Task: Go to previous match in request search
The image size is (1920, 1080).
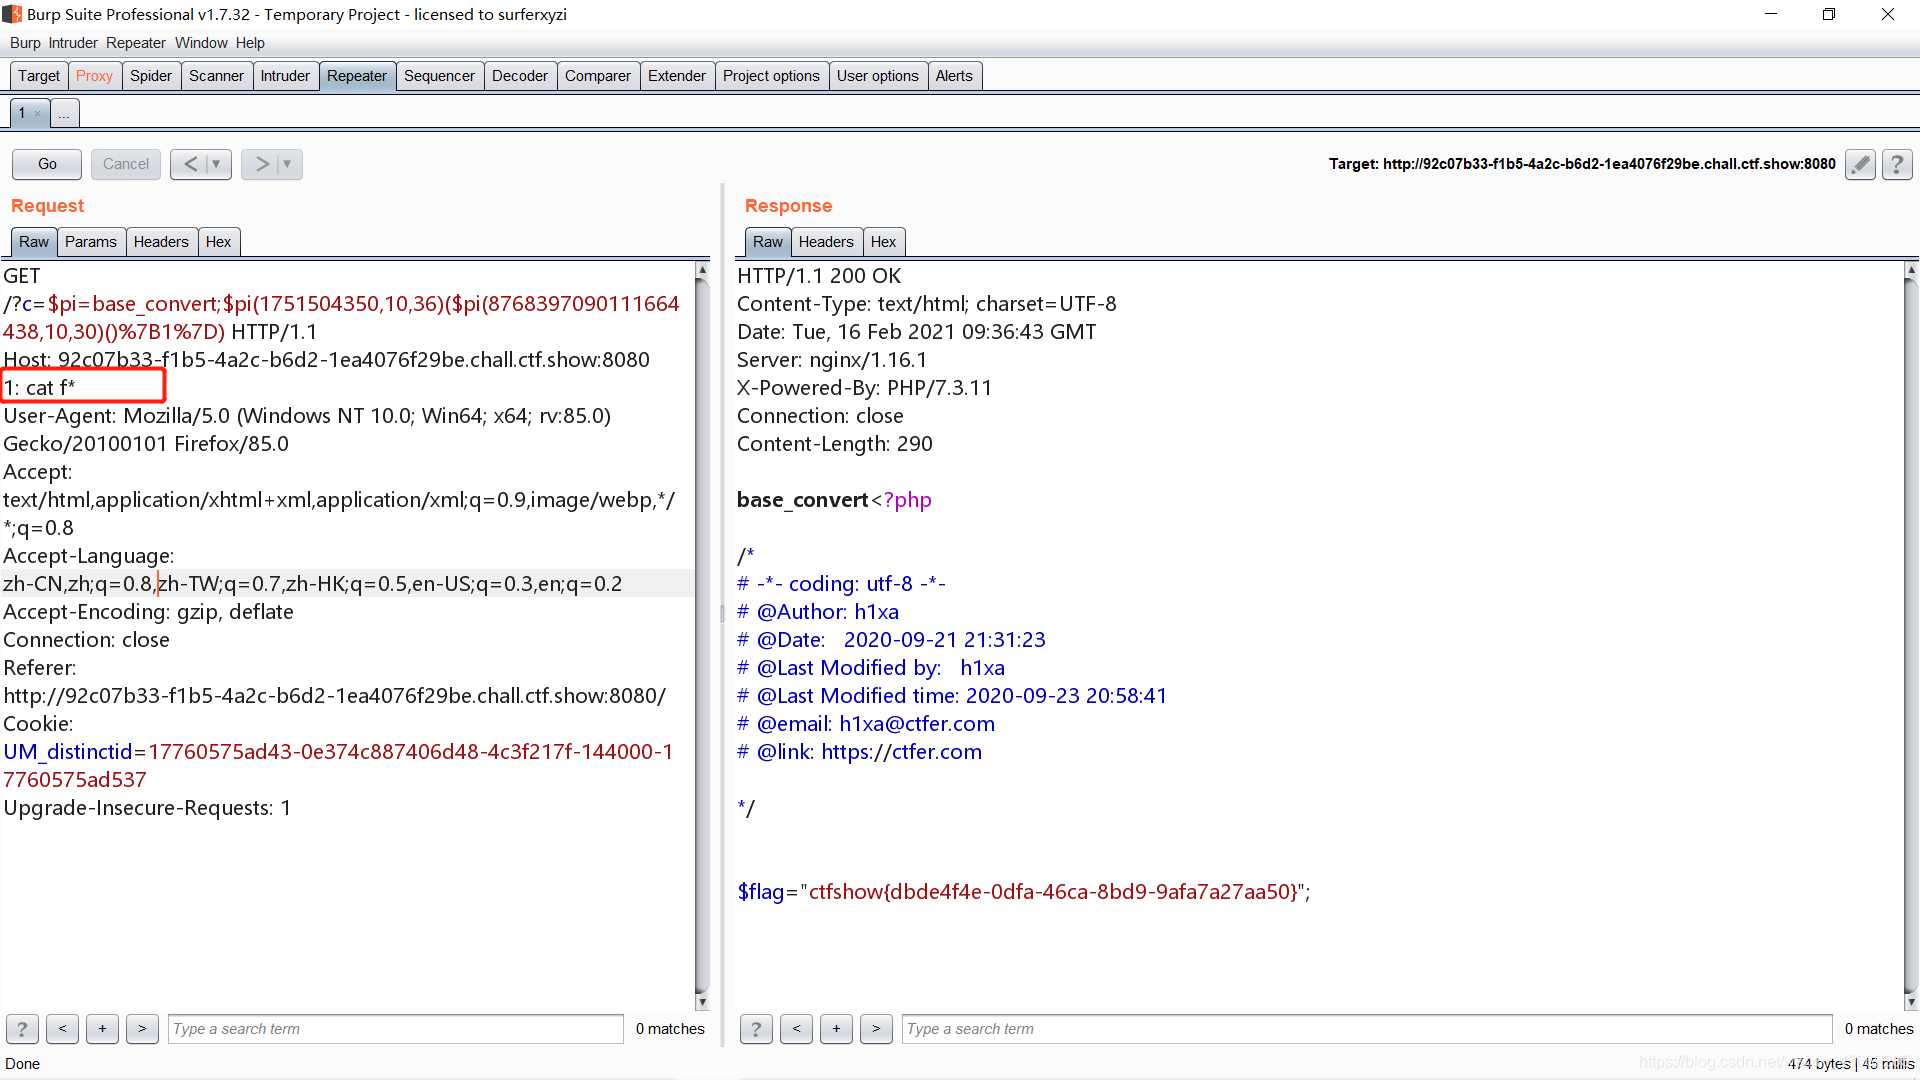Action: coord(62,1028)
